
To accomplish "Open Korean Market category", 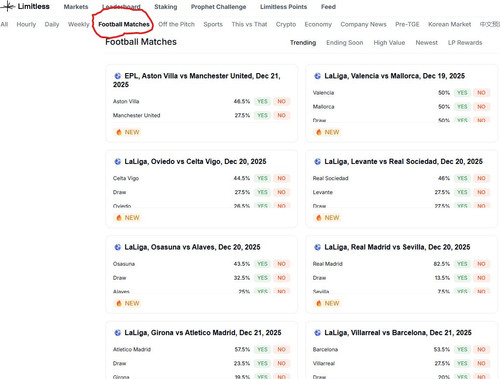I will tap(449, 24).
